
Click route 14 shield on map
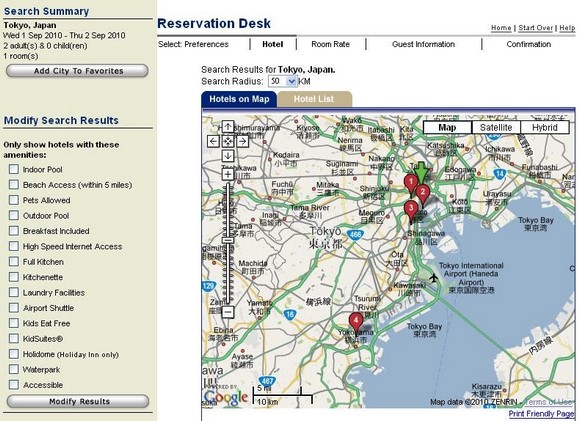(500, 174)
